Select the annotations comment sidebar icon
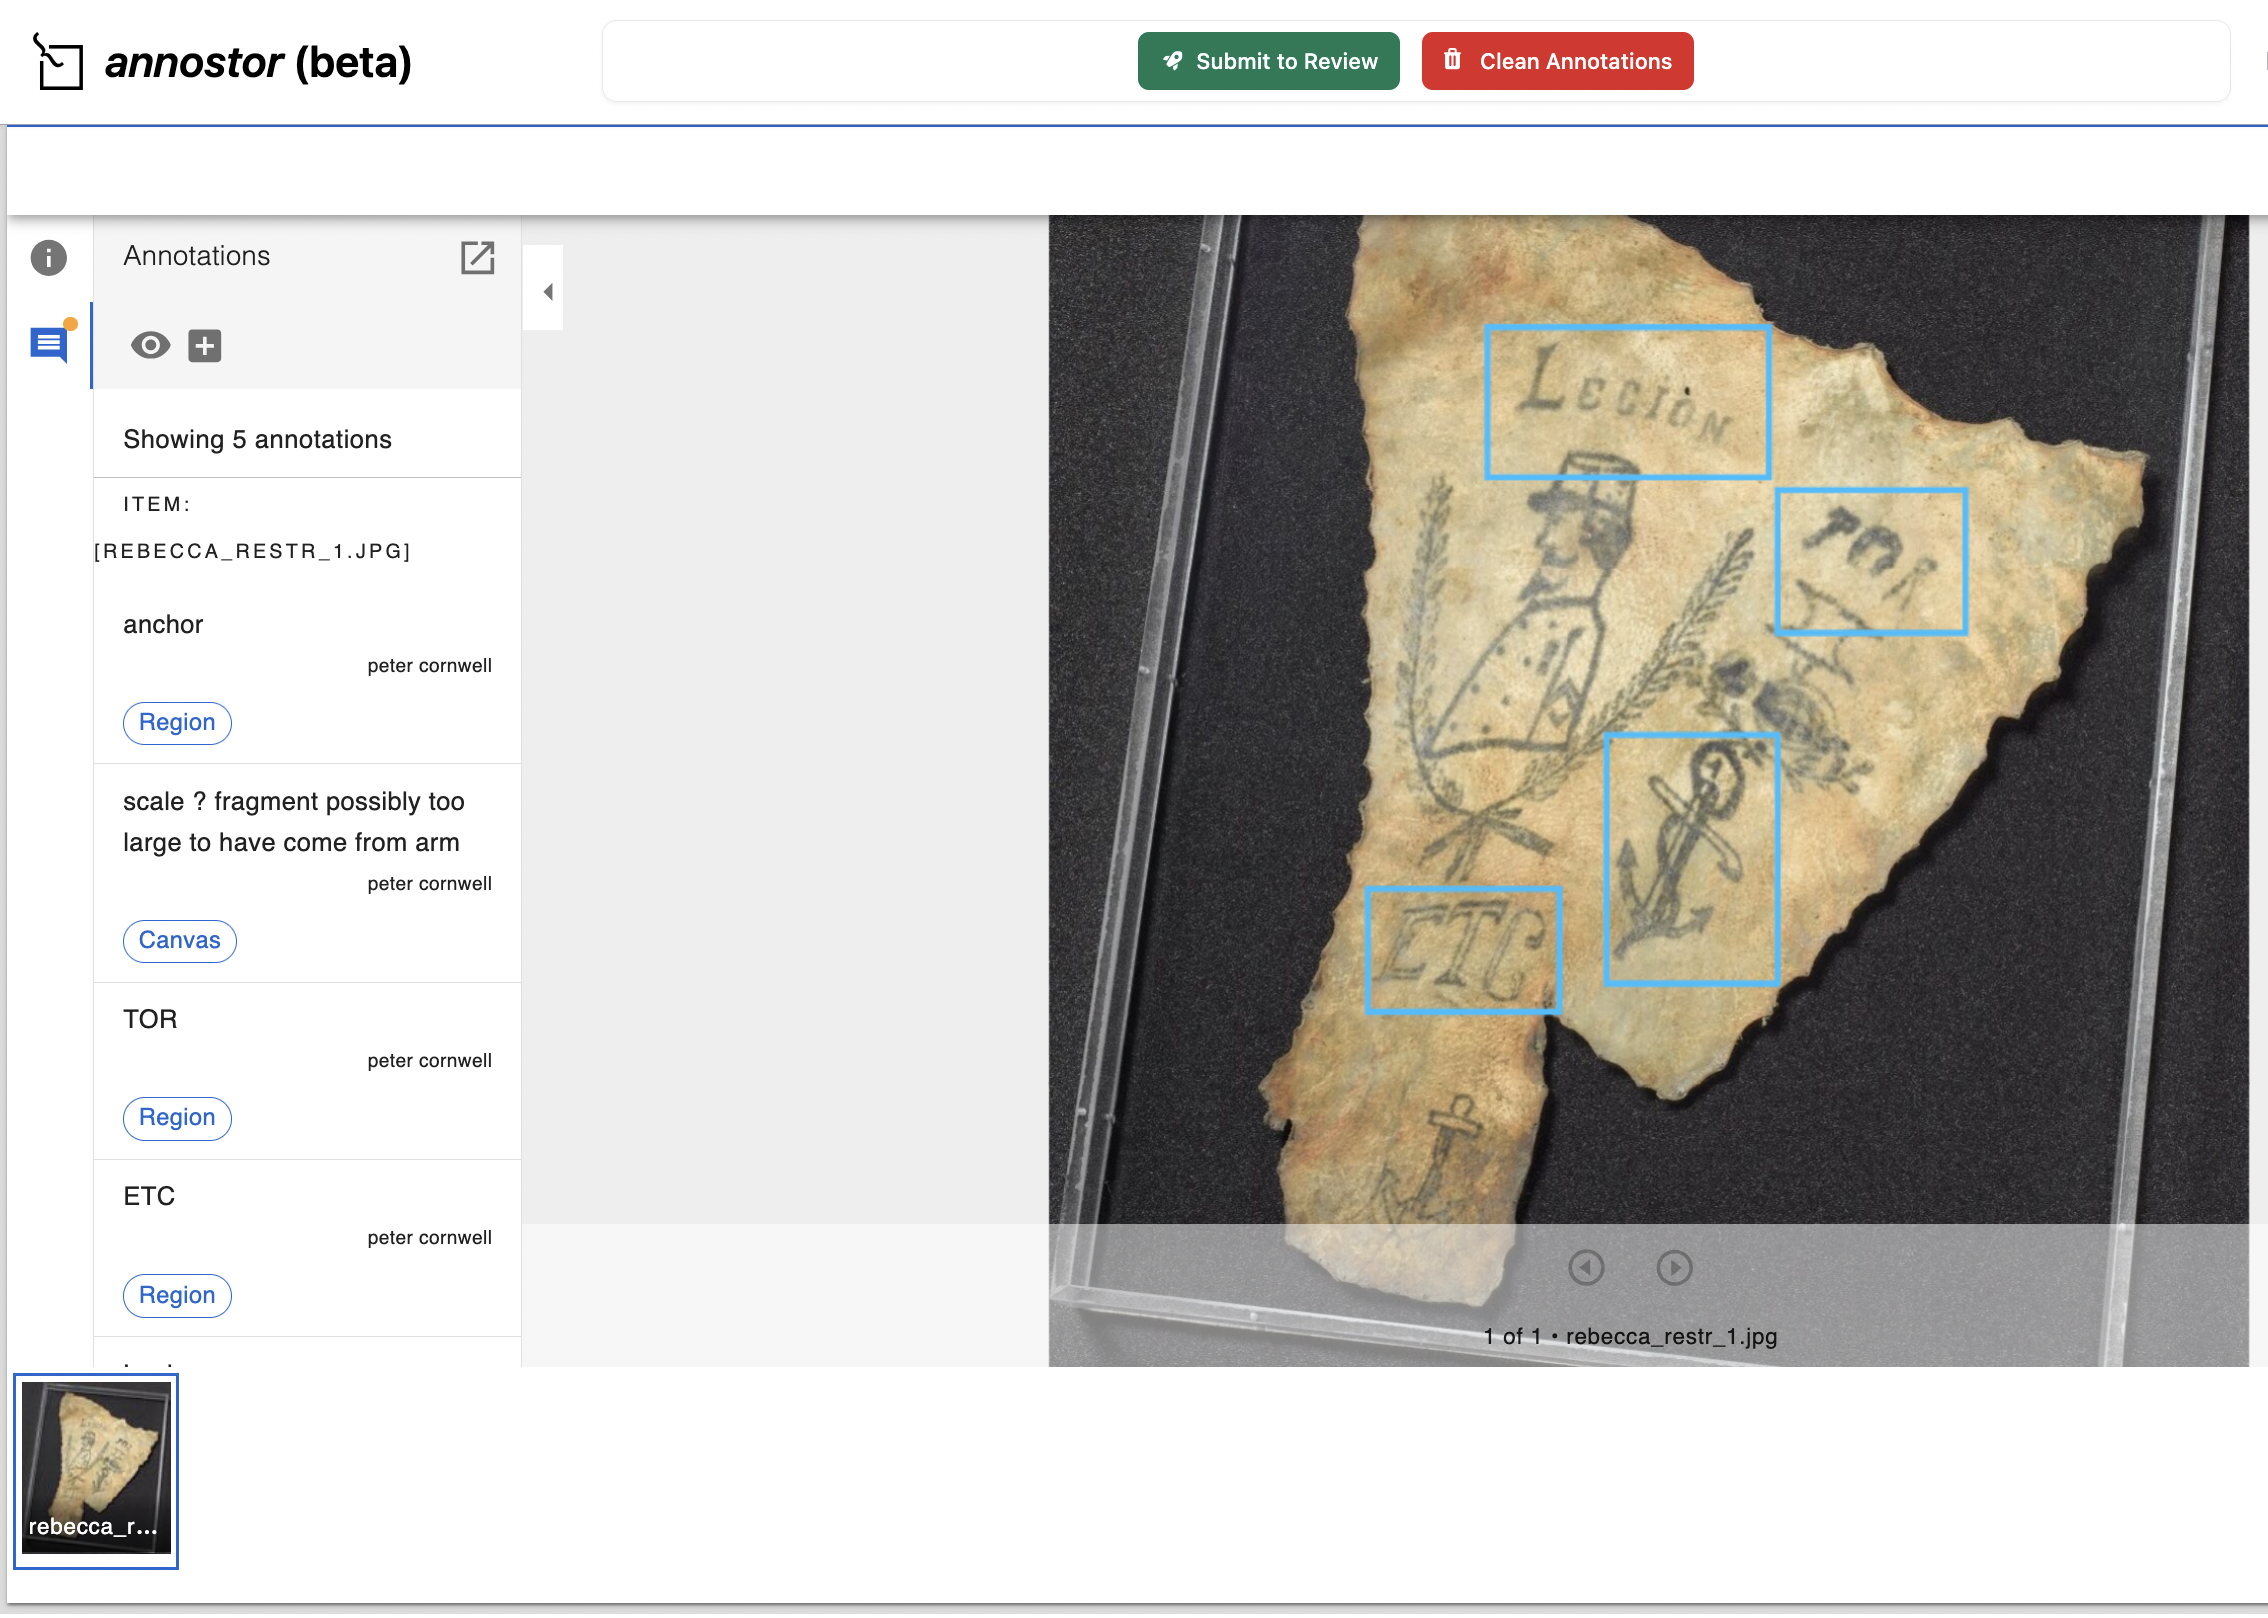 [49, 345]
